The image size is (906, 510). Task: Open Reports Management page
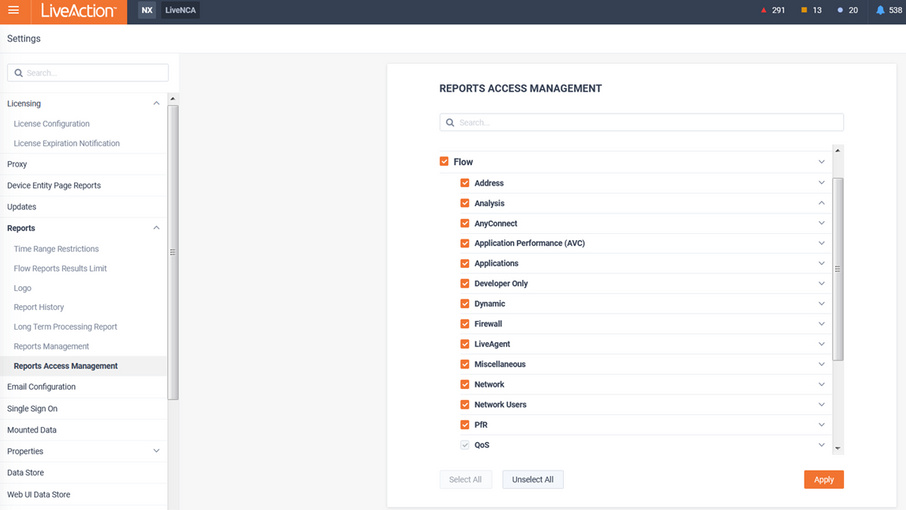[51, 347]
